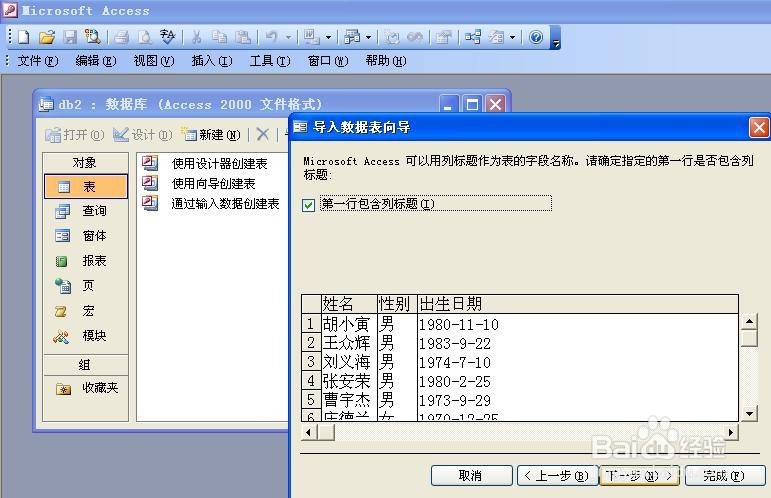Click the Properties toolbar icon
Image resolution: width=771 pixels, height=498 pixels.
point(444,37)
